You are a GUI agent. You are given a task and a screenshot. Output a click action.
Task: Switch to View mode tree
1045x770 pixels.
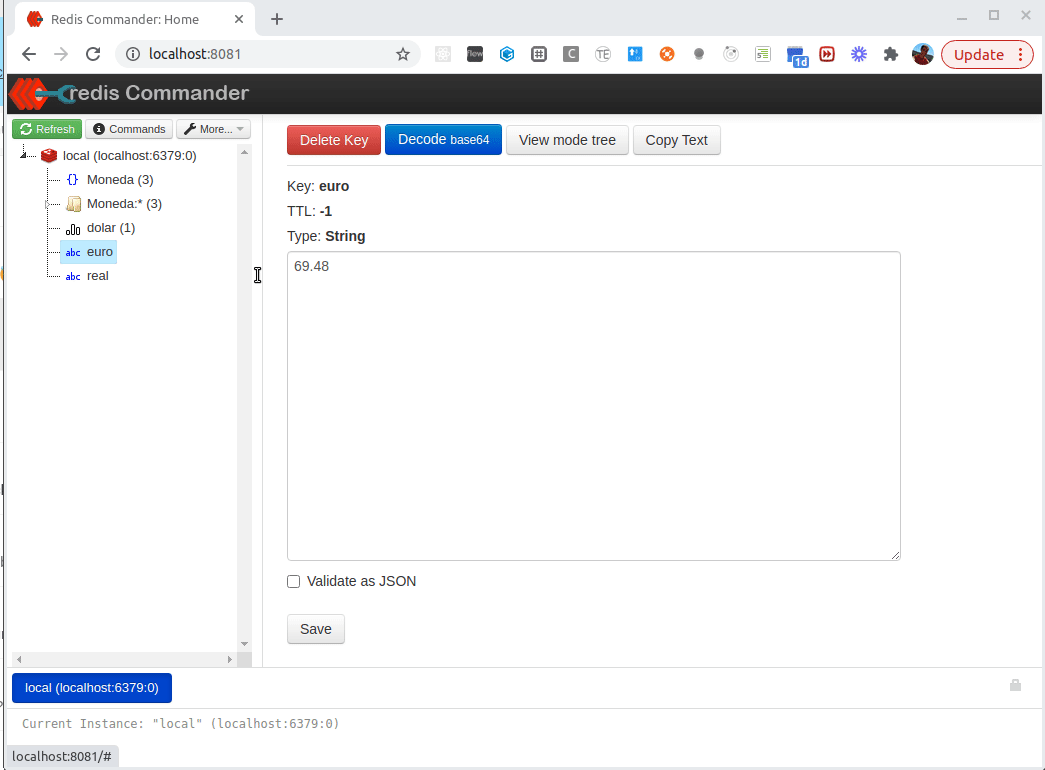coord(567,140)
